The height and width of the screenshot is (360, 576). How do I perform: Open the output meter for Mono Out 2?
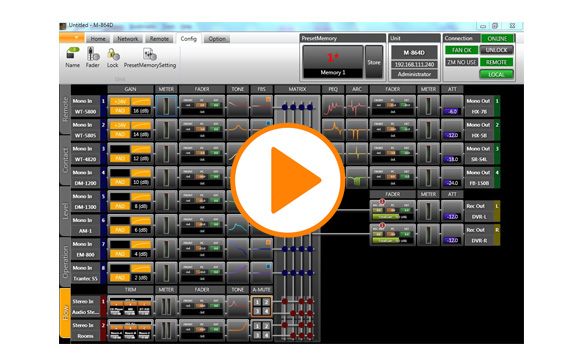click(428, 130)
